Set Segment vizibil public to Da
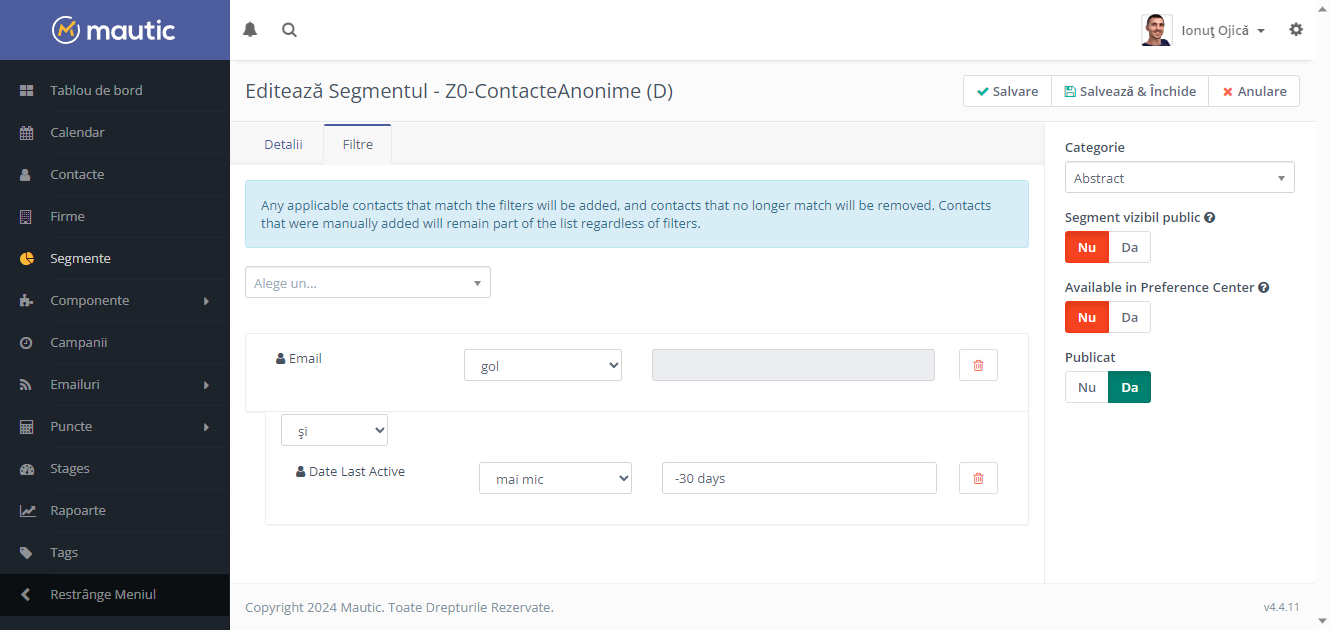This screenshot has width=1330, height=630. point(1130,247)
